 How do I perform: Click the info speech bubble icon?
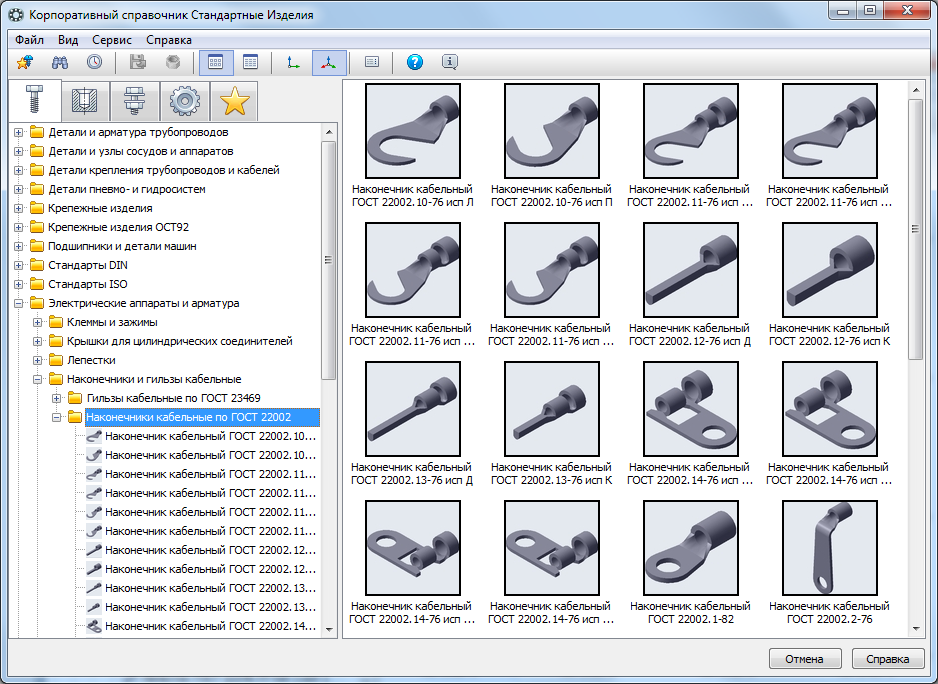tap(450, 62)
